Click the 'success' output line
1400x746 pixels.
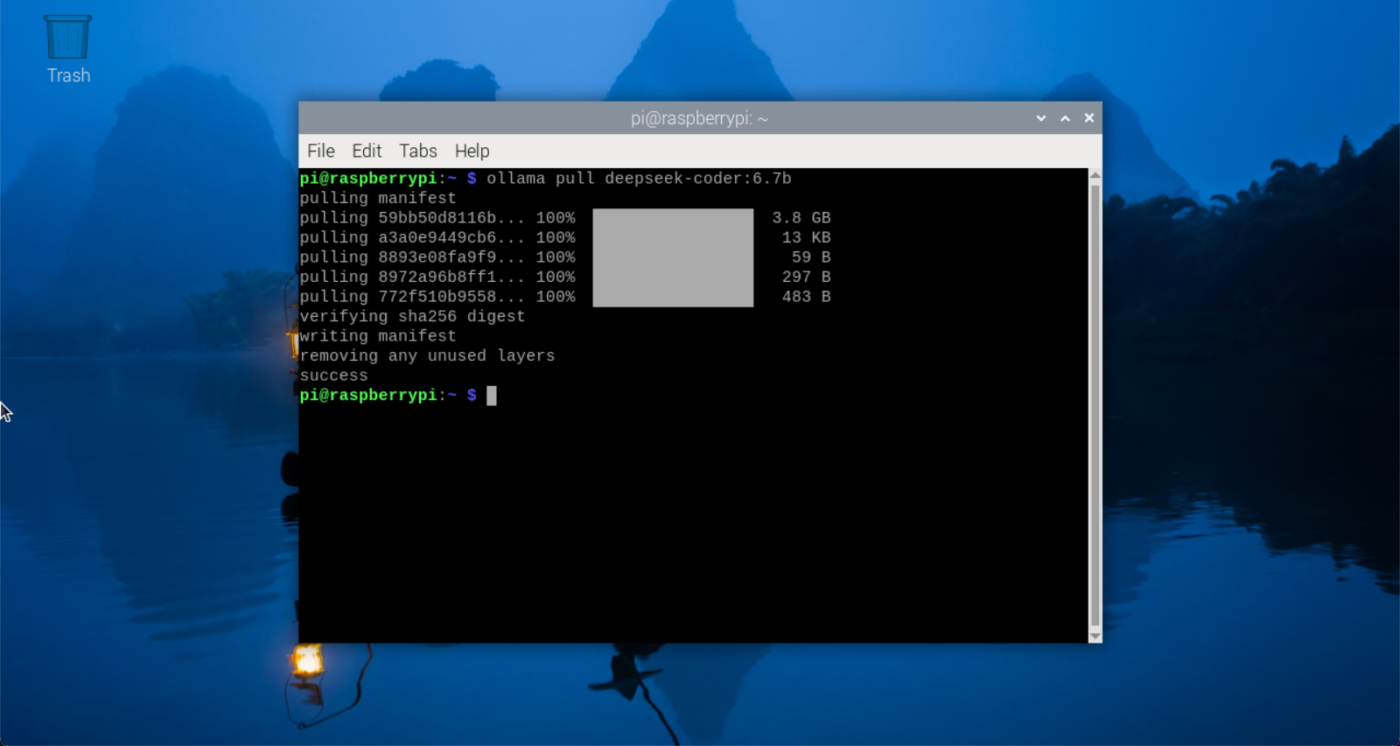(334, 376)
